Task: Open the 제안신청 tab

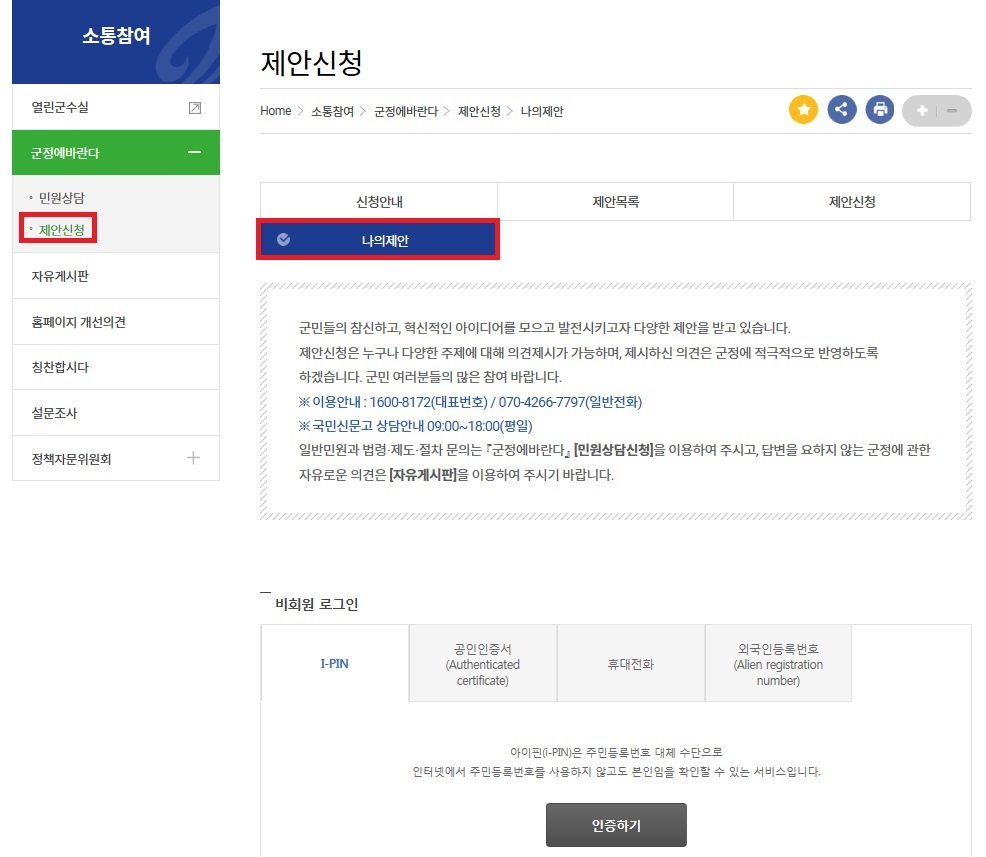Action: point(851,201)
